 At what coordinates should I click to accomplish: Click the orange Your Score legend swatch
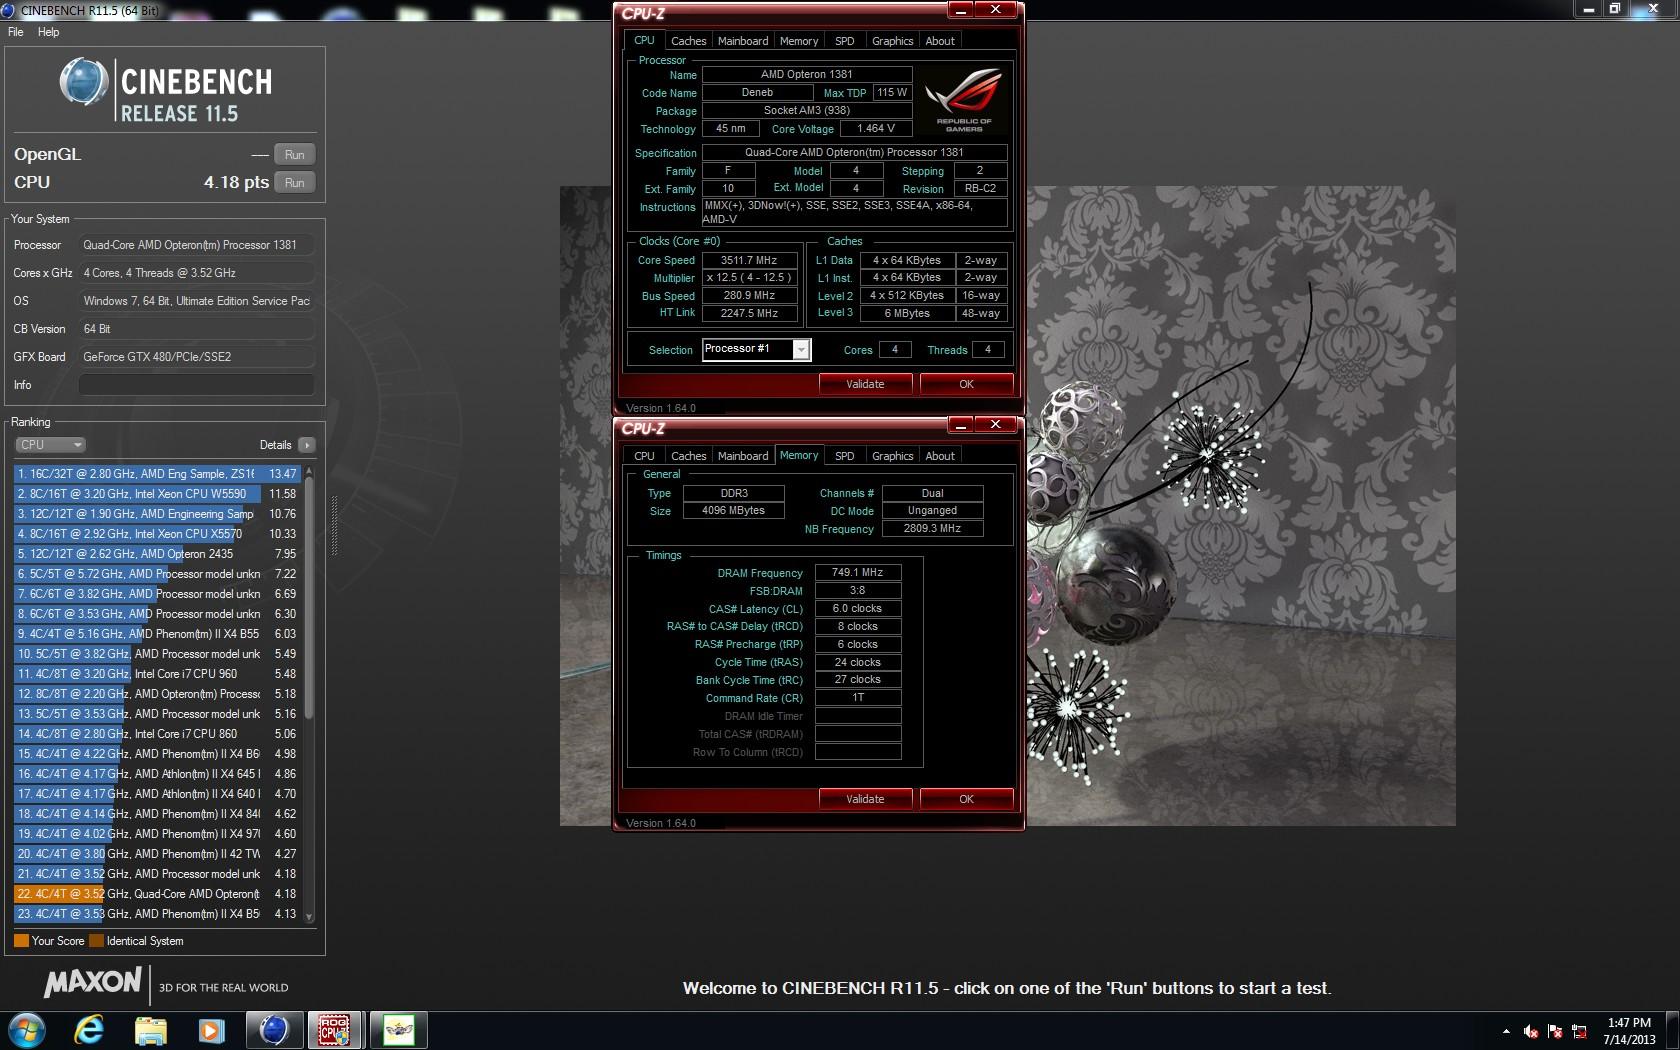(x=21, y=941)
